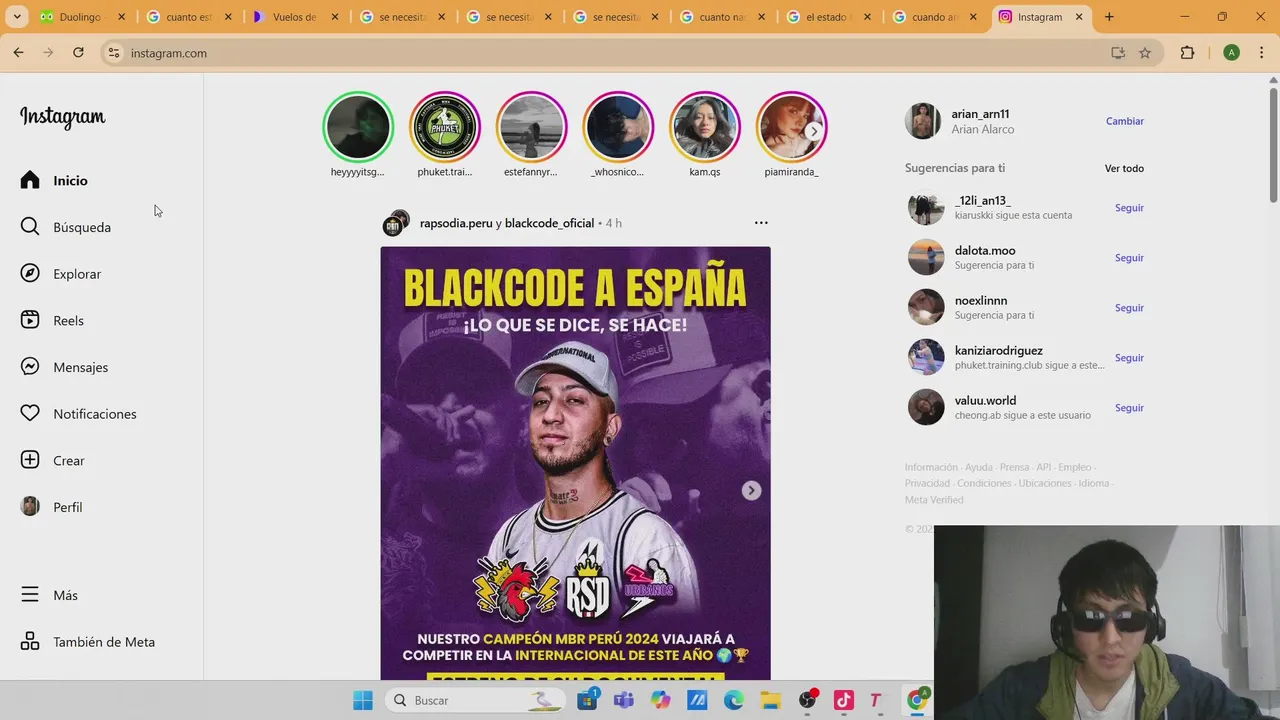The width and height of the screenshot is (1280, 720).
Task: Open the Extensions puzzle icon
Action: [x=1188, y=53]
